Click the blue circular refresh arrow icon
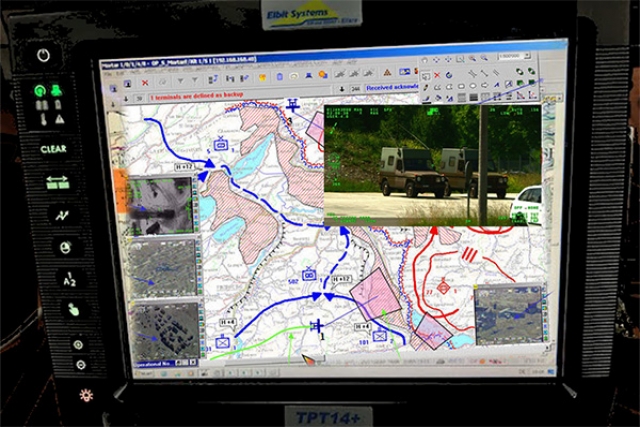This screenshot has height=427, width=640. click(x=449, y=75)
